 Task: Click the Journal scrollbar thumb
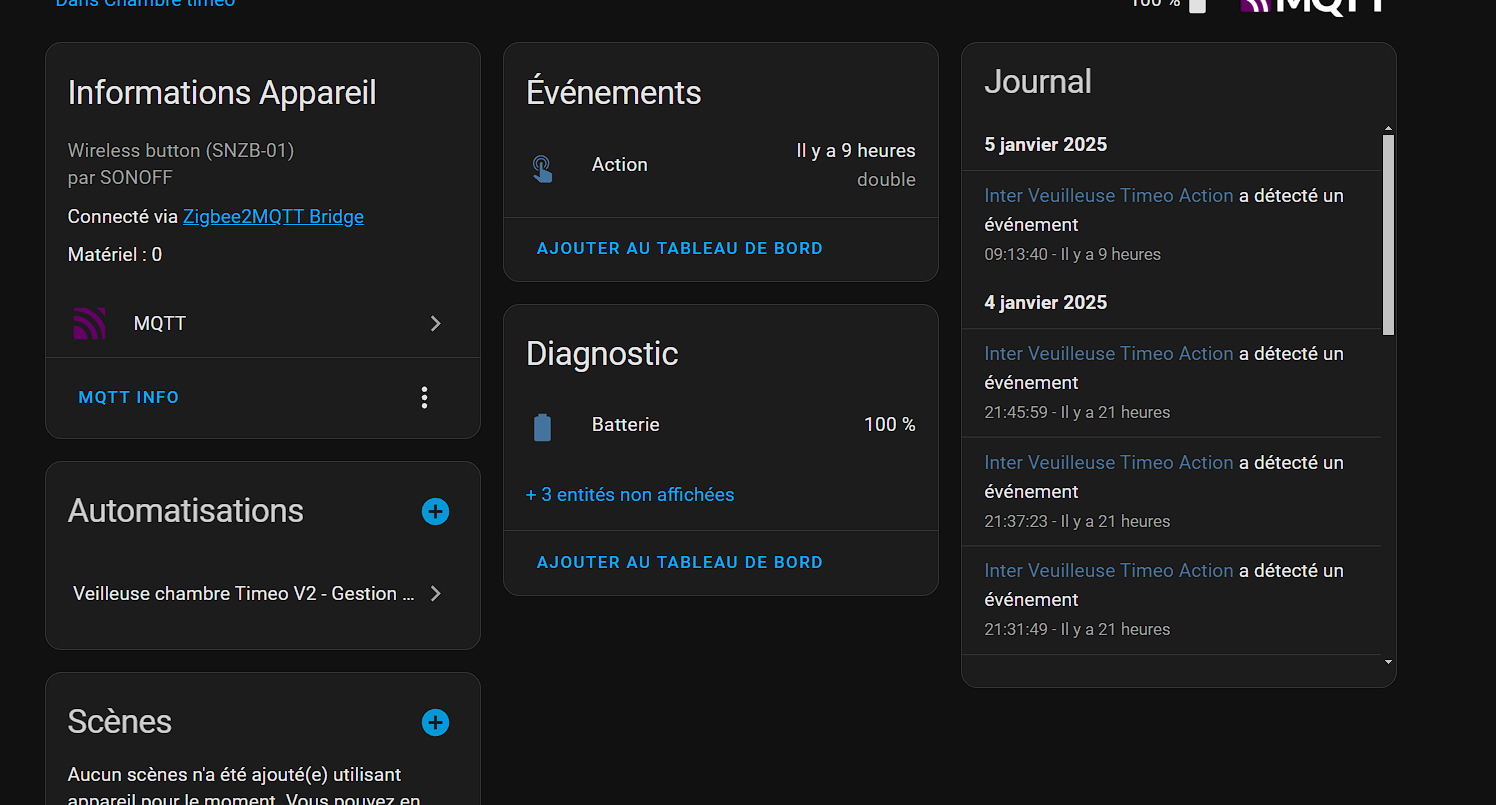click(1388, 234)
